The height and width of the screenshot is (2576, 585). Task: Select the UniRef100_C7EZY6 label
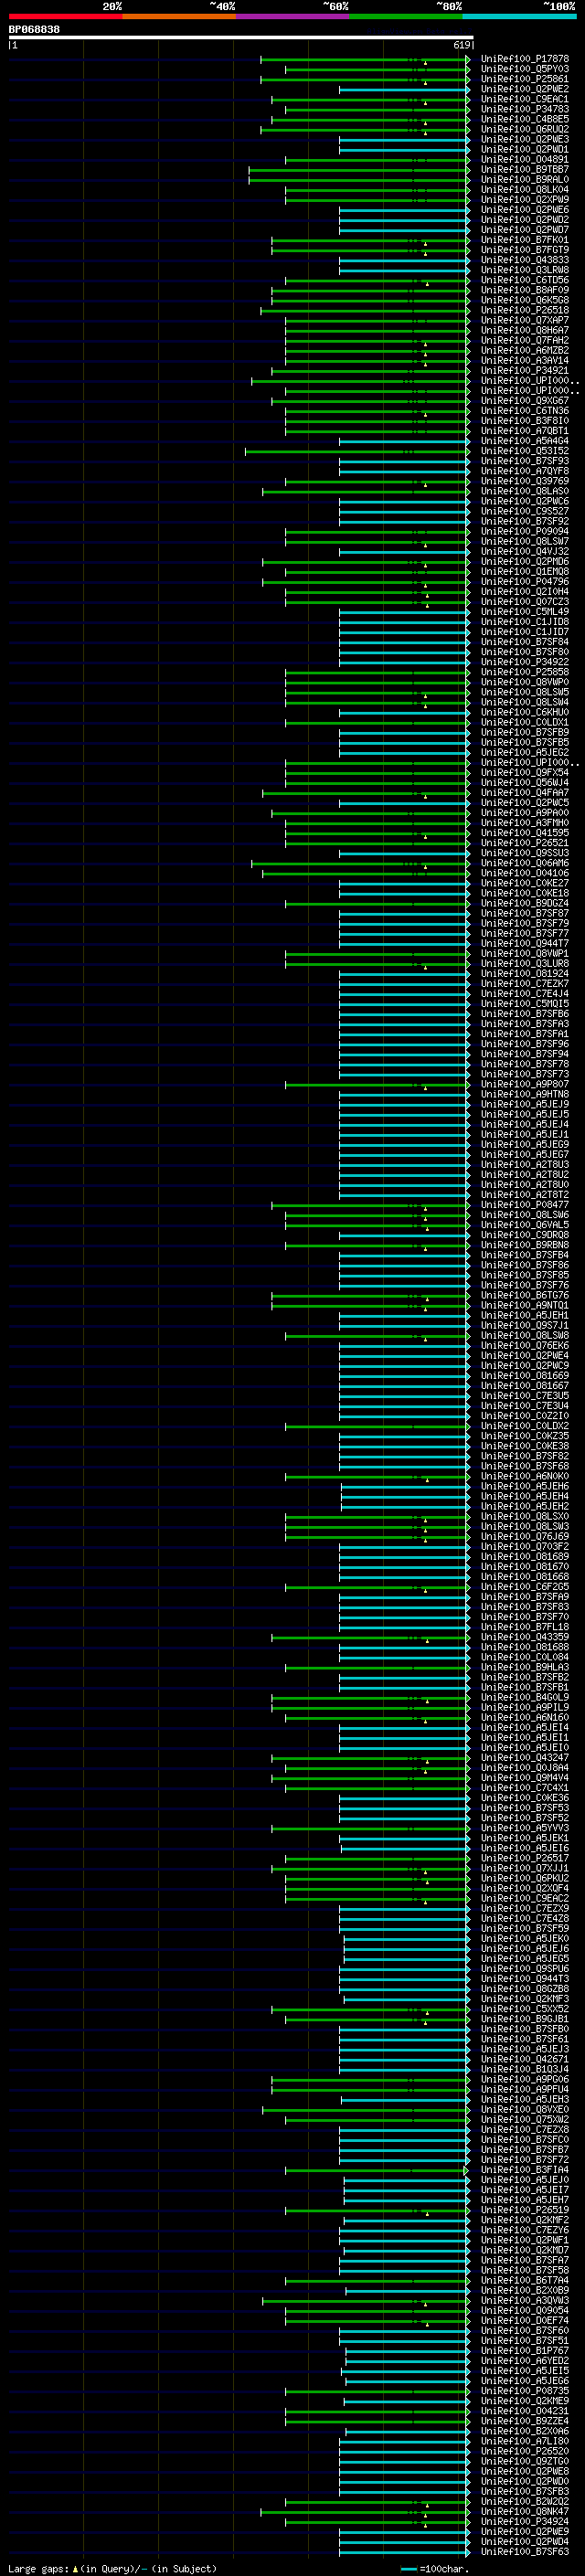click(x=525, y=2230)
